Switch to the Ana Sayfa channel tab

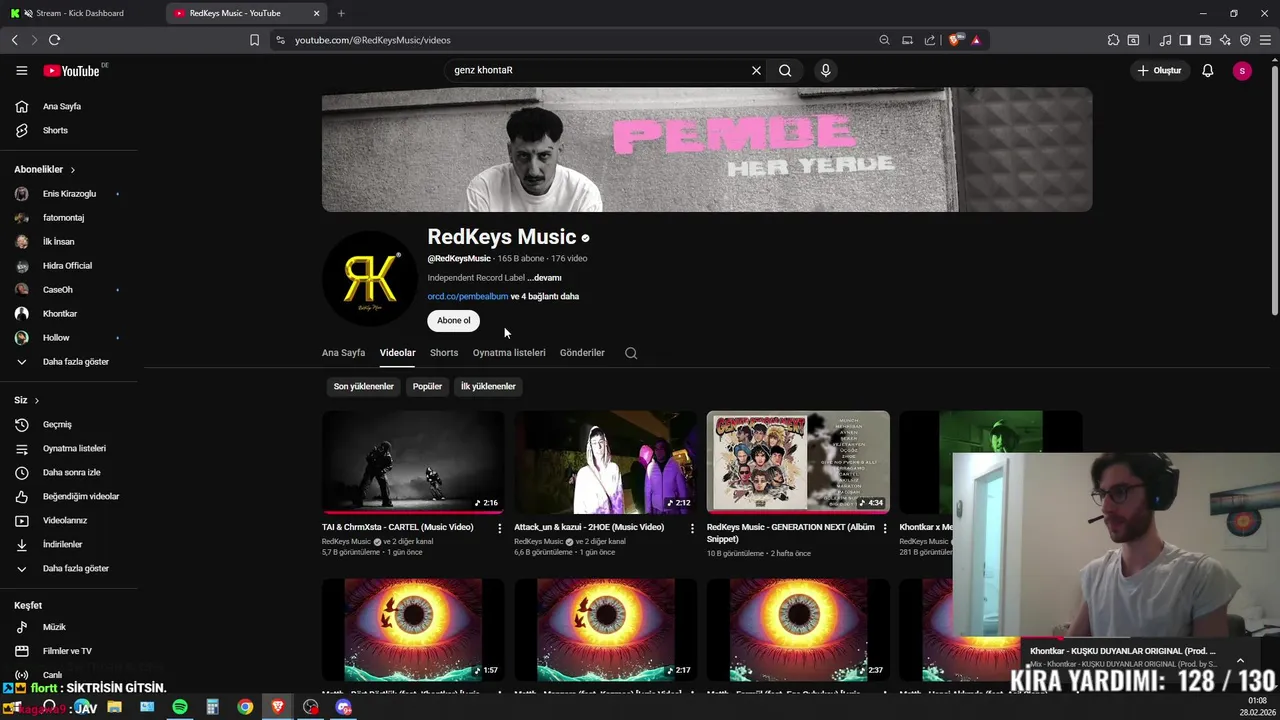(343, 353)
